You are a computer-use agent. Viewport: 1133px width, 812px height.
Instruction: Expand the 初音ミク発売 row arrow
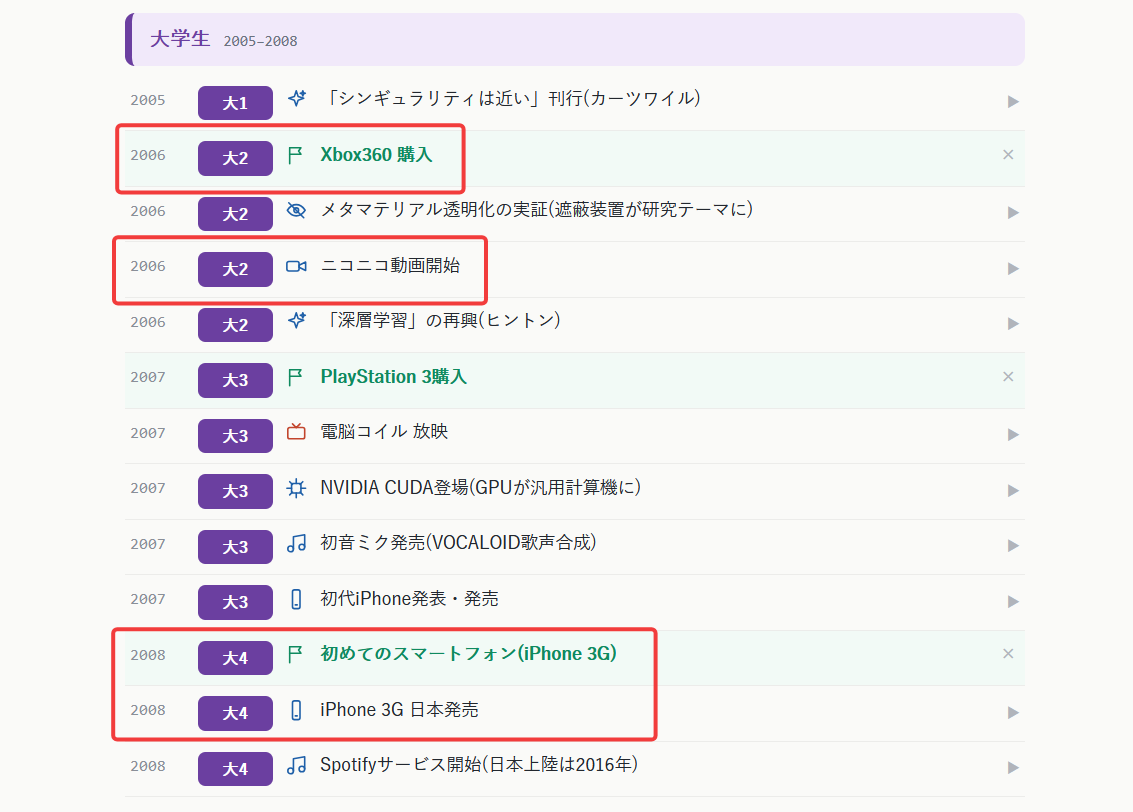pyautogui.click(x=1013, y=546)
